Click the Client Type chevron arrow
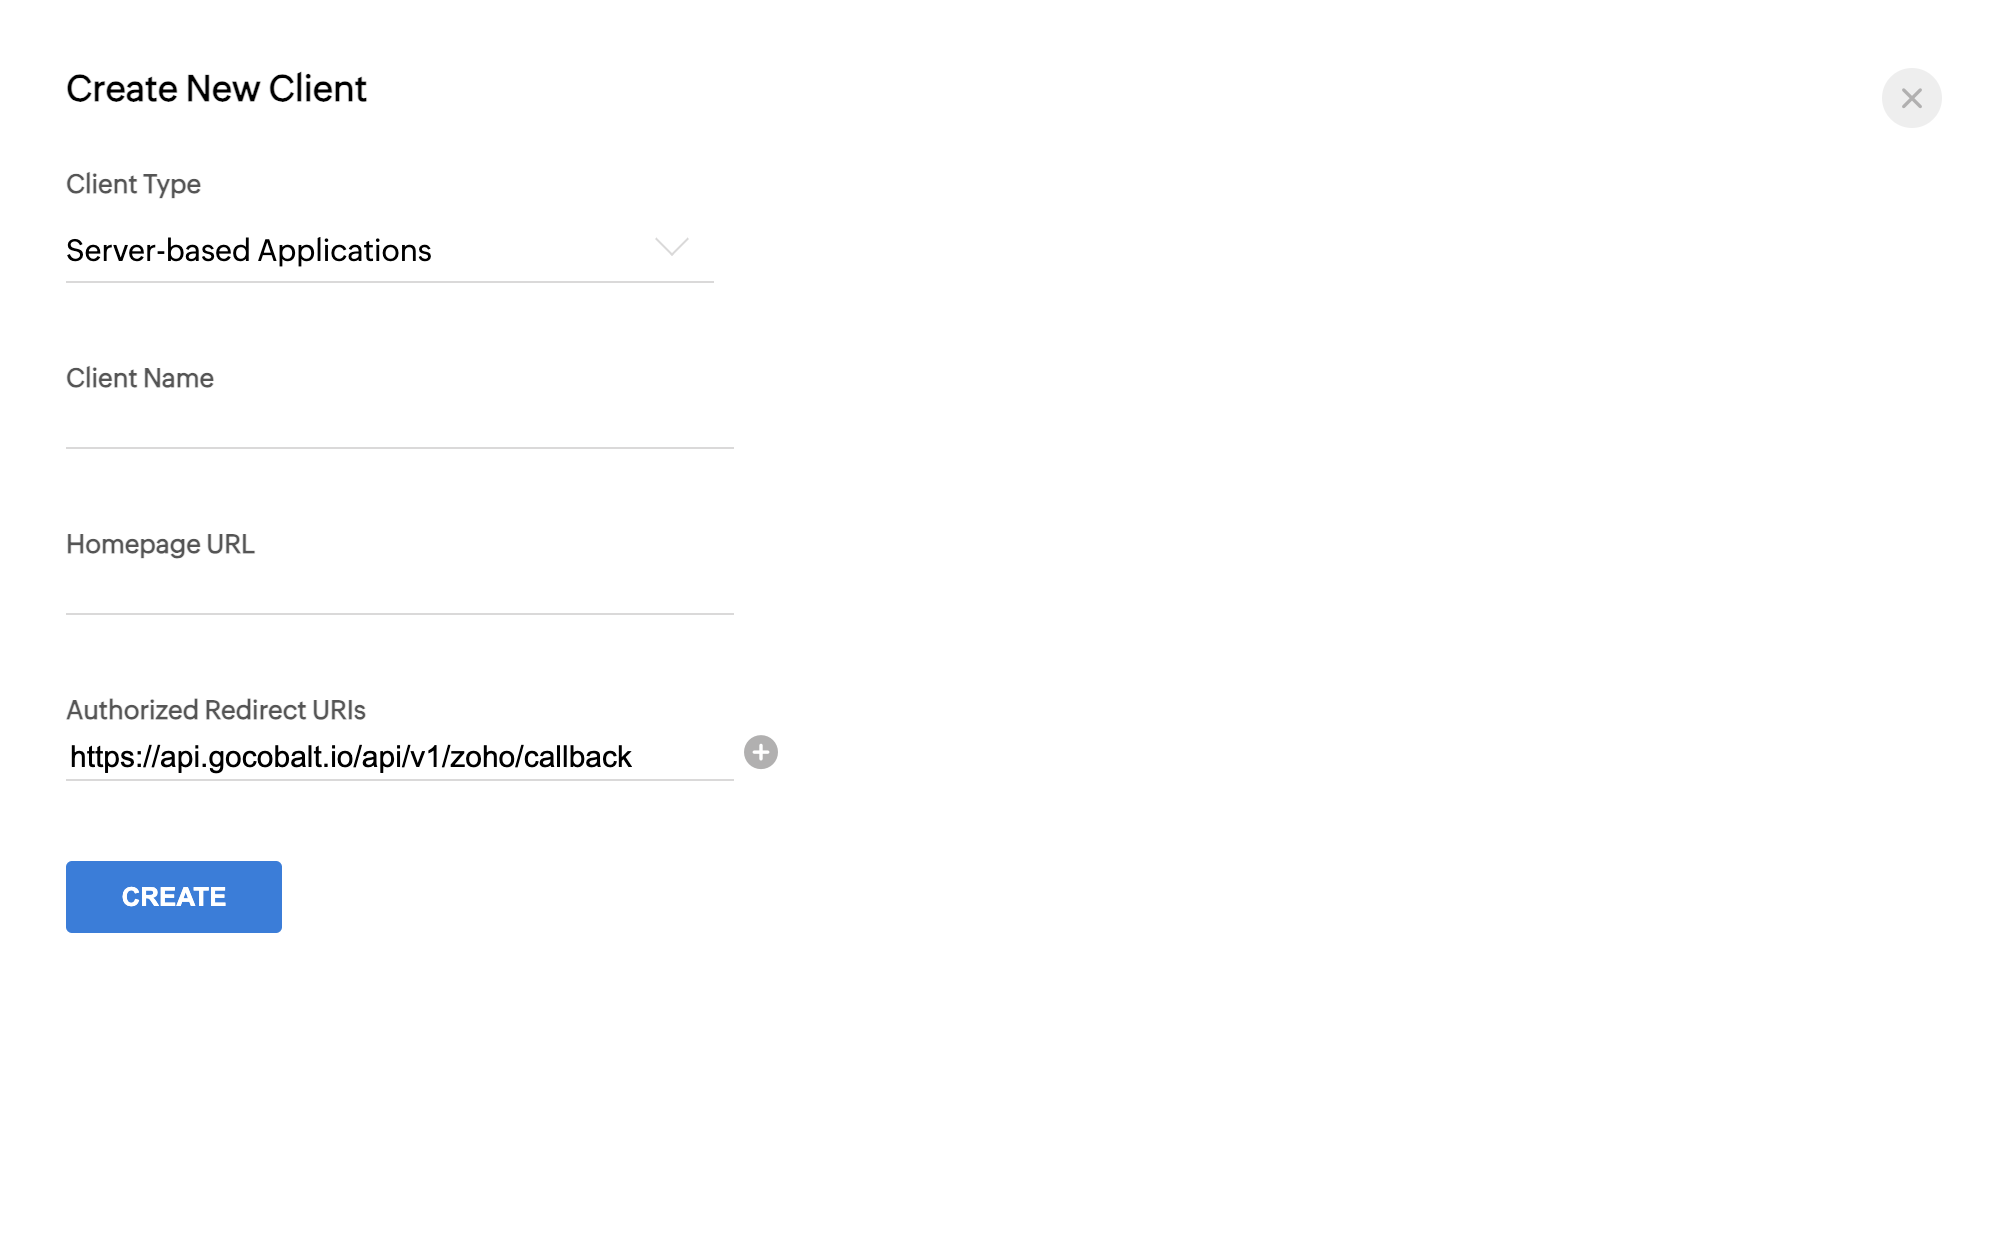The width and height of the screenshot is (2000, 1244). (670, 246)
